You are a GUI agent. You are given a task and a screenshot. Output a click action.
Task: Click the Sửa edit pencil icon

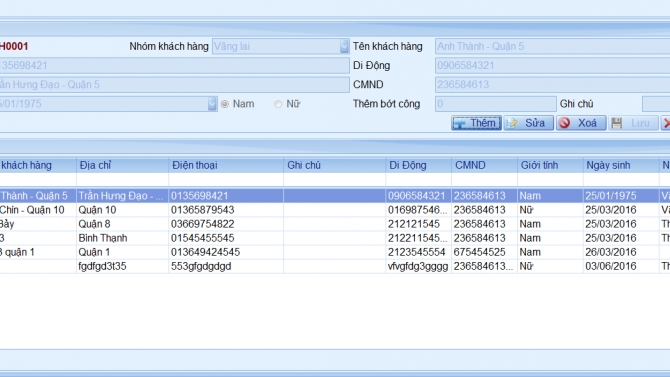(512, 123)
